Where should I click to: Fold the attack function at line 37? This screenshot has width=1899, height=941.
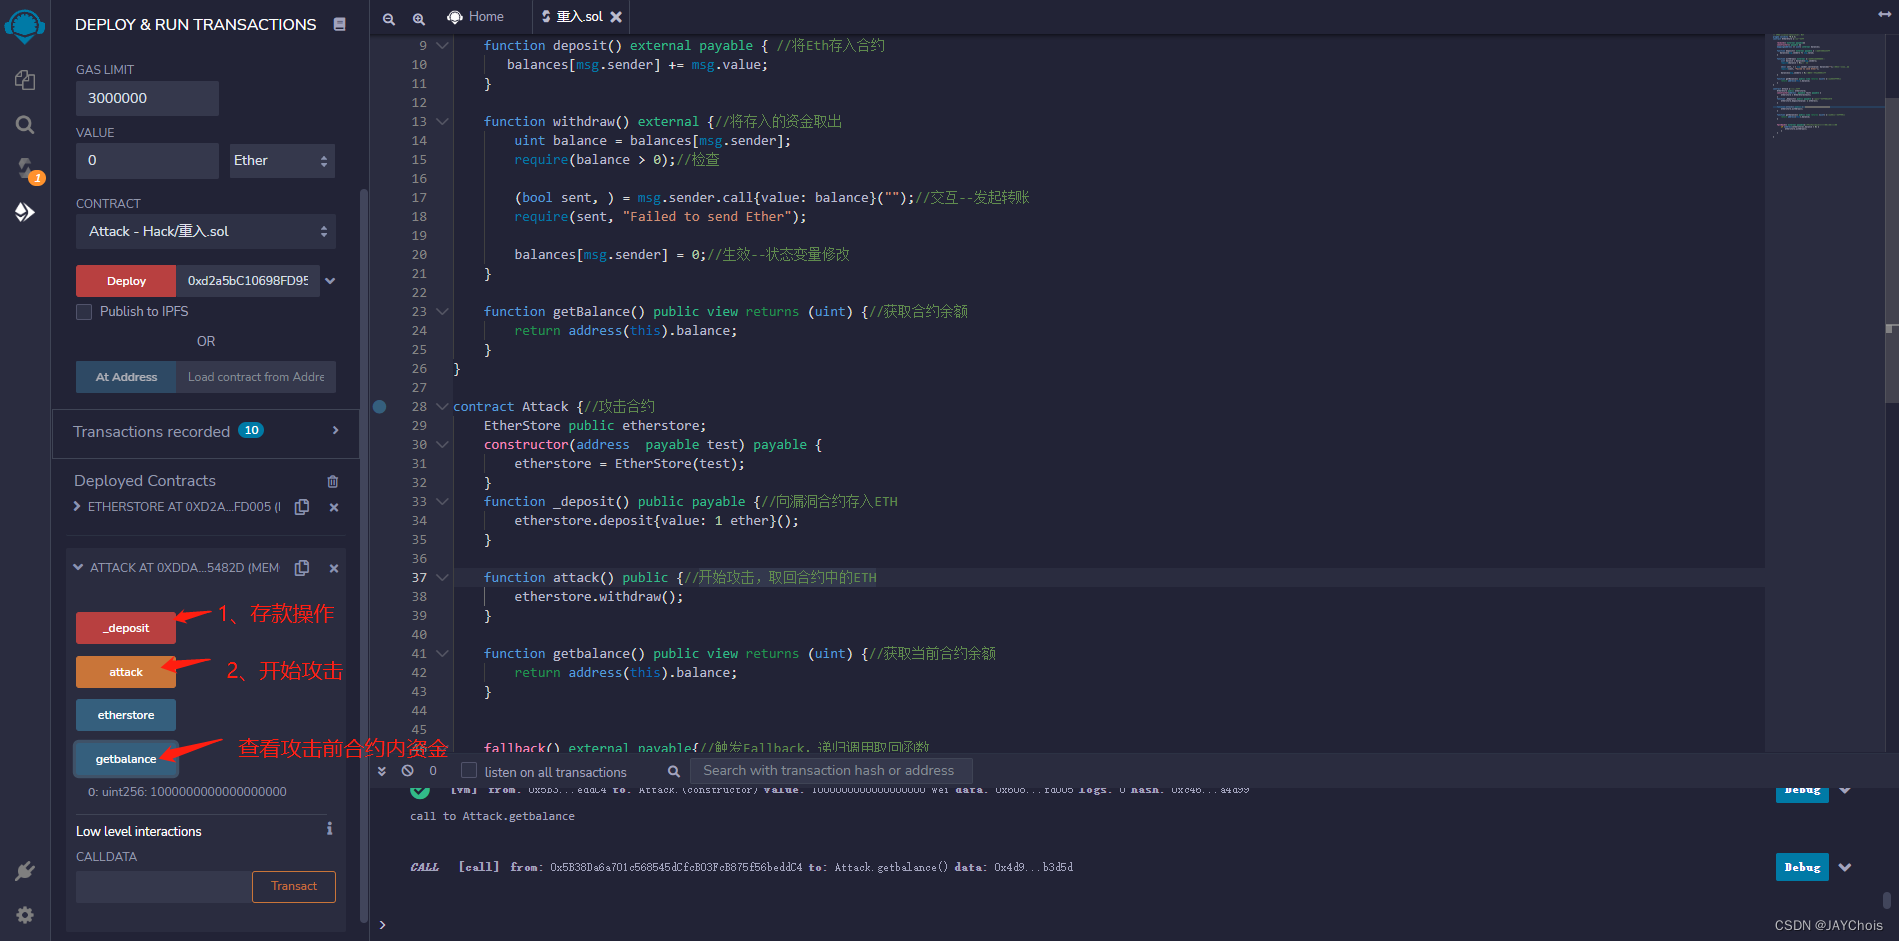[442, 578]
